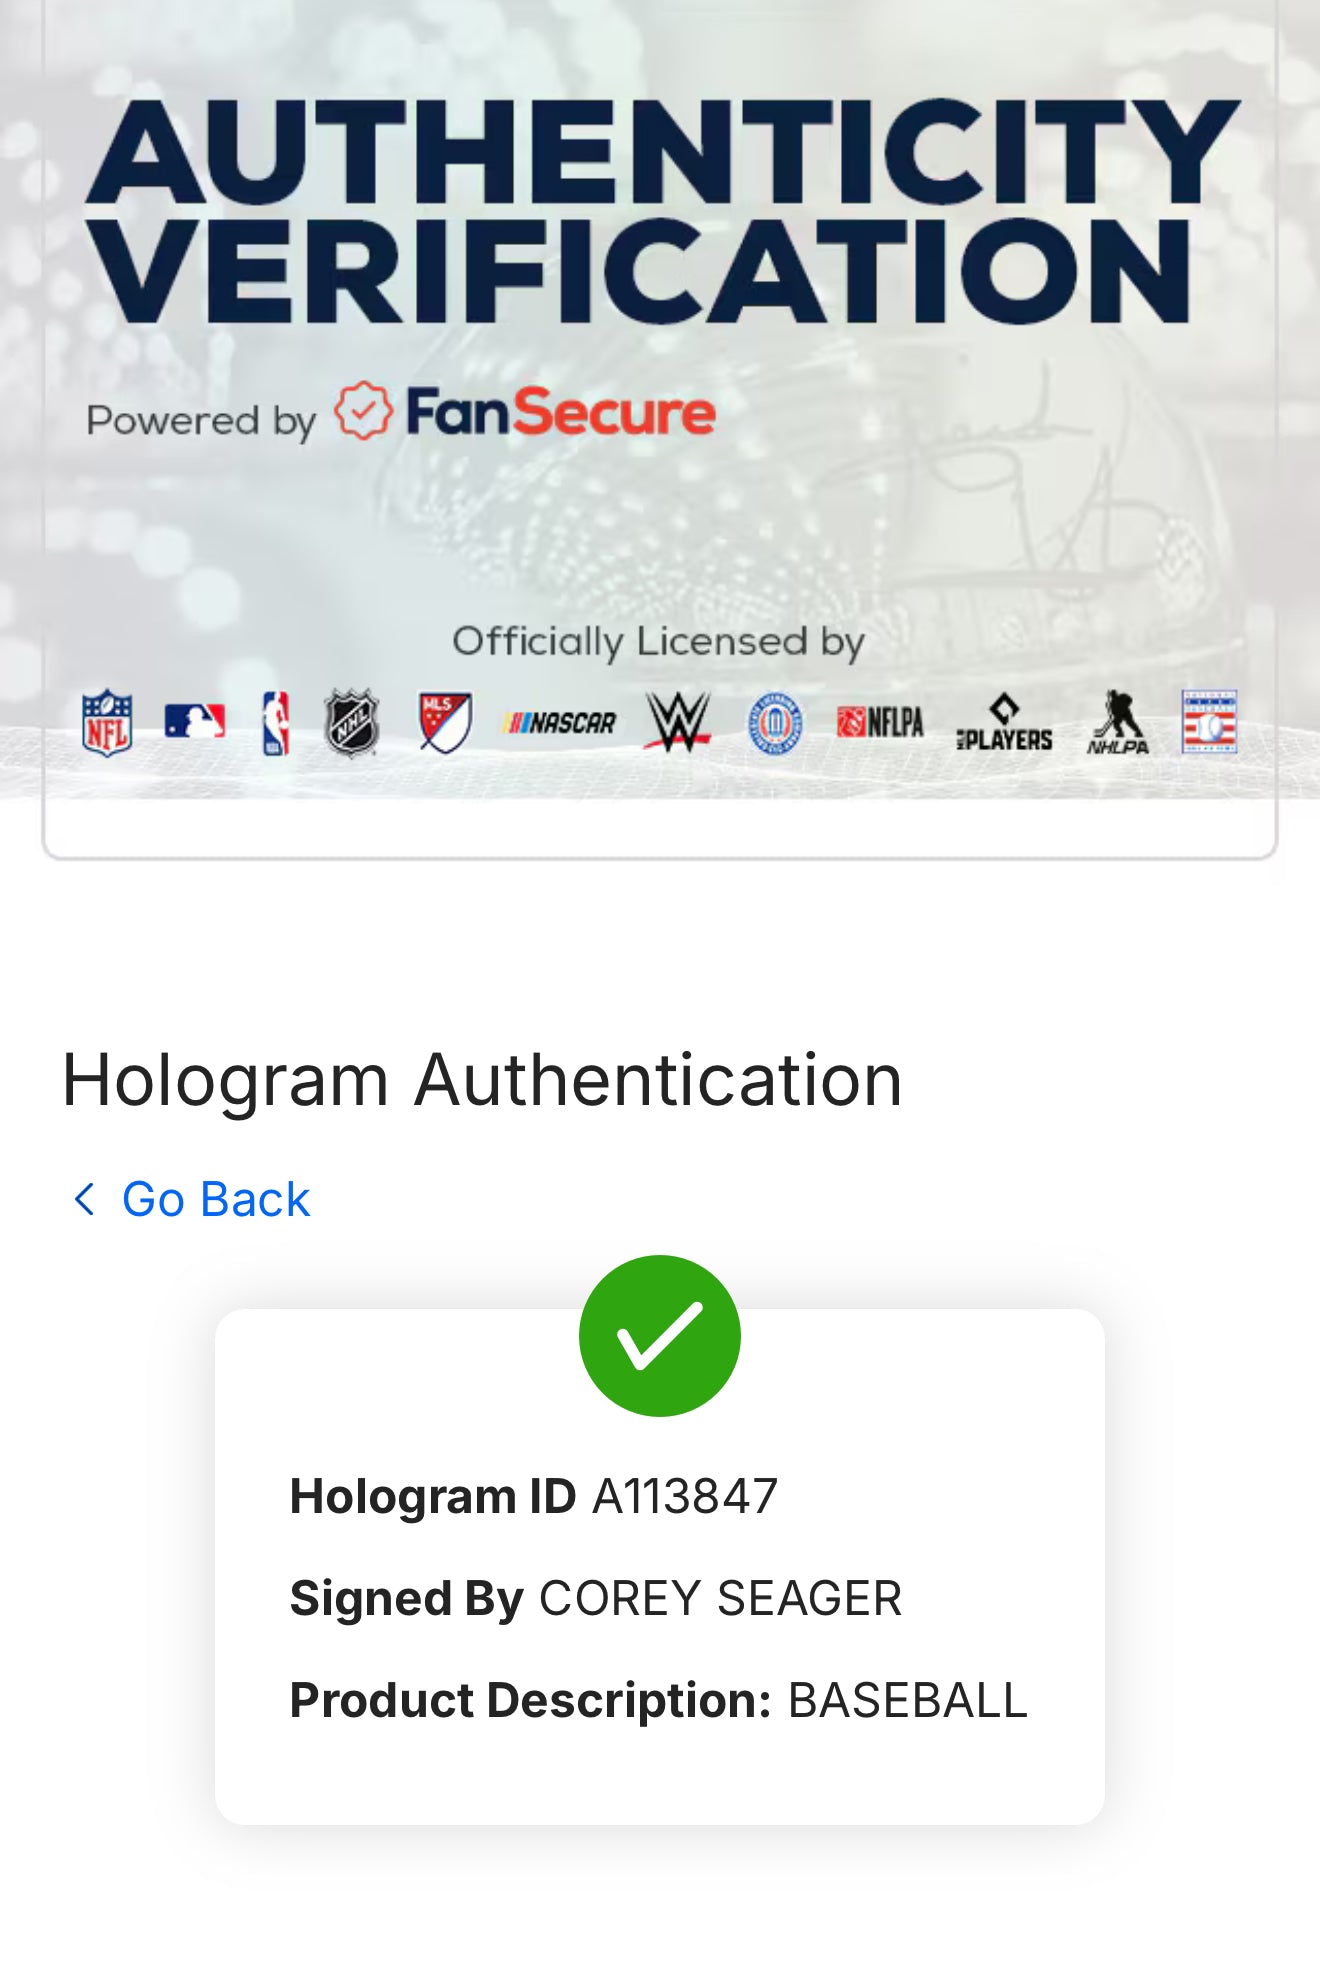1320x1979 pixels.
Task: Click the WWE logo
Action: click(x=678, y=721)
